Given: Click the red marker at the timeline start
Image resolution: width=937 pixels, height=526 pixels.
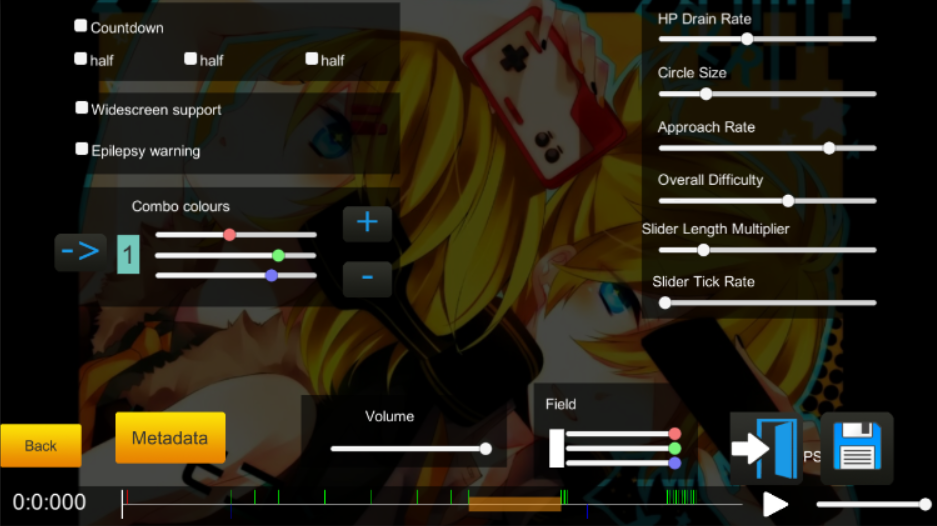Looking at the screenshot, I should click(127, 497).
